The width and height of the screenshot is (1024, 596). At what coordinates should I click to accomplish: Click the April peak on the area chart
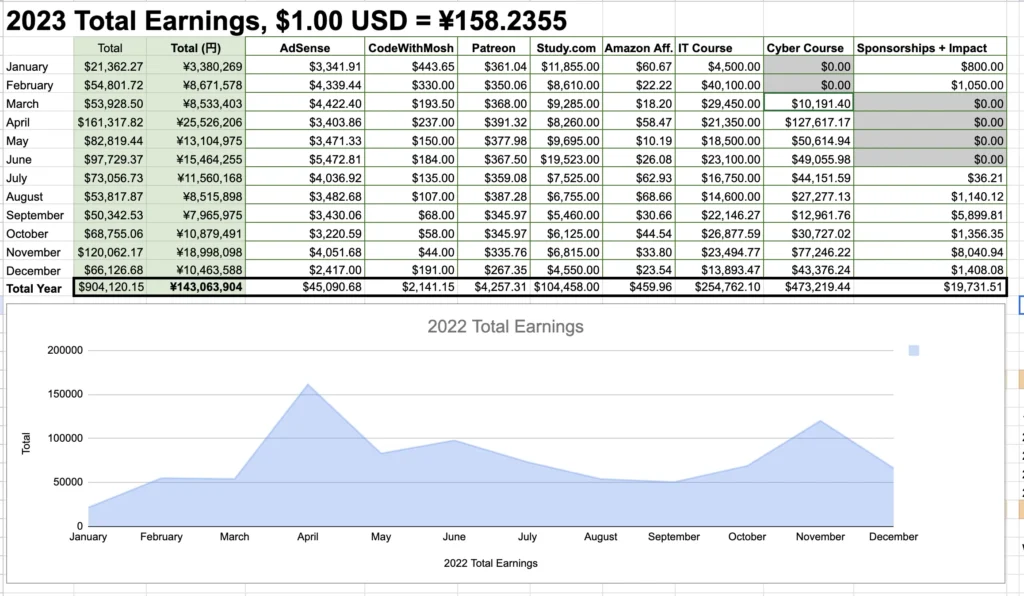(308, 385)
